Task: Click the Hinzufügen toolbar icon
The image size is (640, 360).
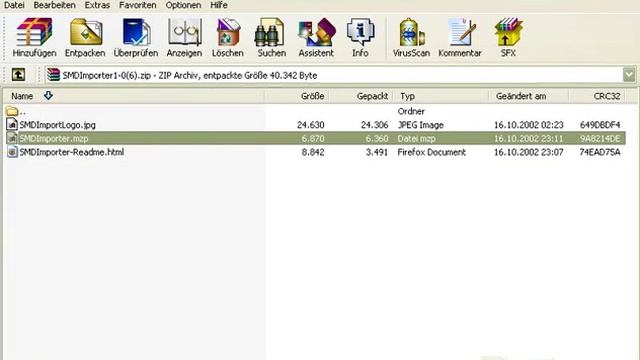Action: point(34,32)
